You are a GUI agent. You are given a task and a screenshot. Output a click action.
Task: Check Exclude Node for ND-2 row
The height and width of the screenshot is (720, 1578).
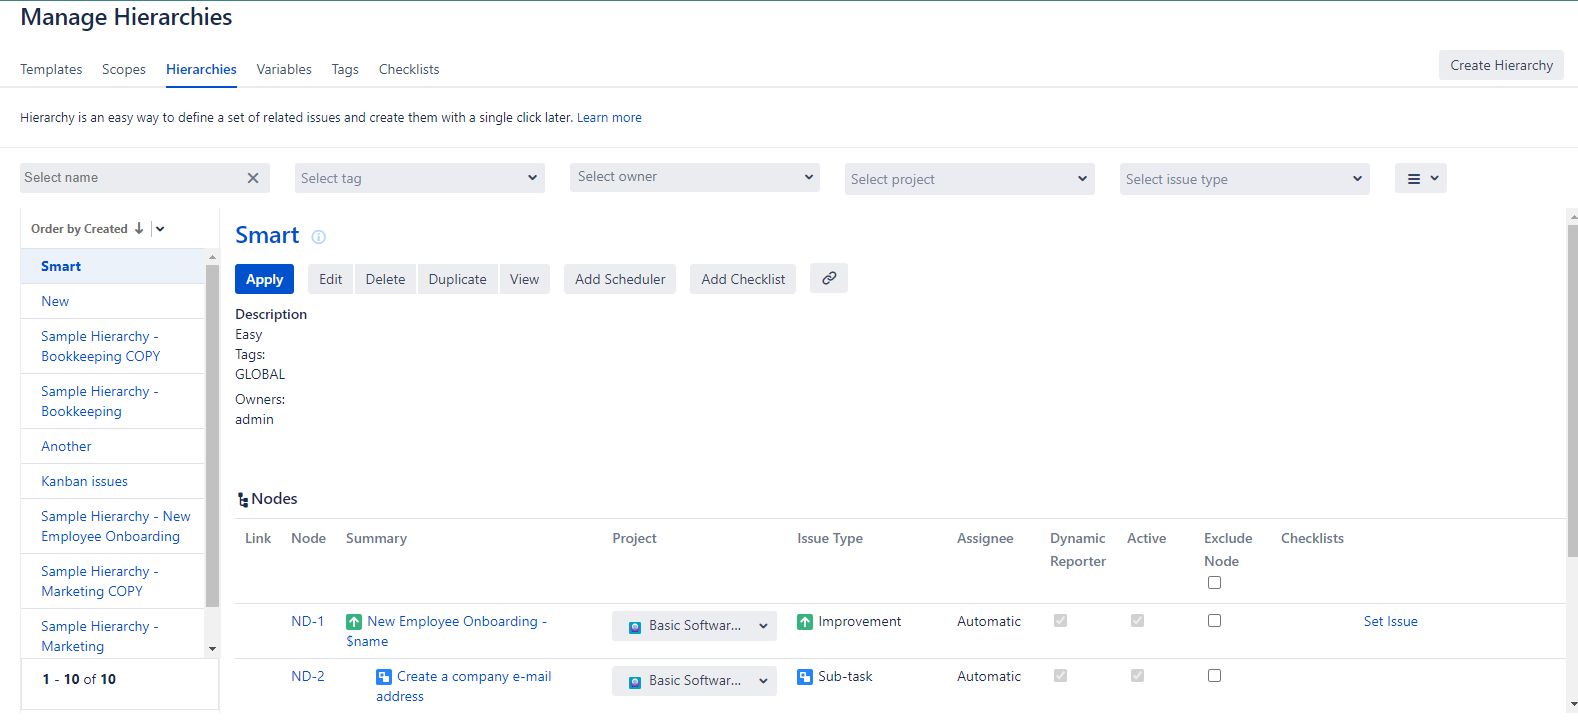1214,676
